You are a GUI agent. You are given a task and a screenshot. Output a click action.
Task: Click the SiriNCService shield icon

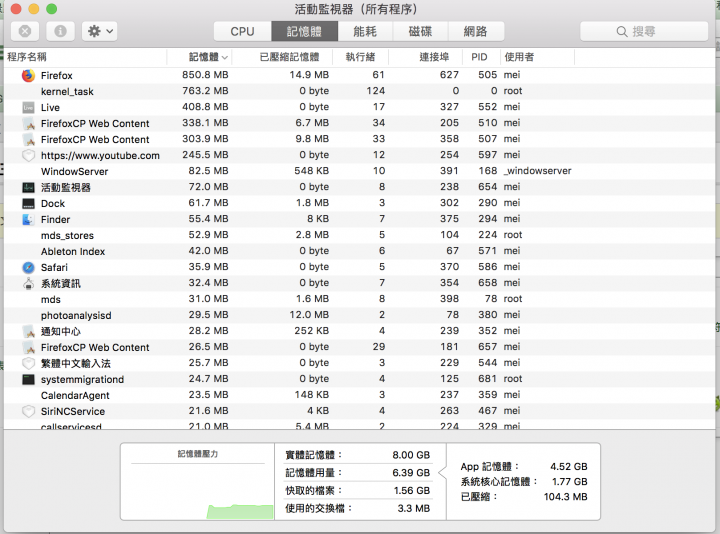(x=28, y=411)
